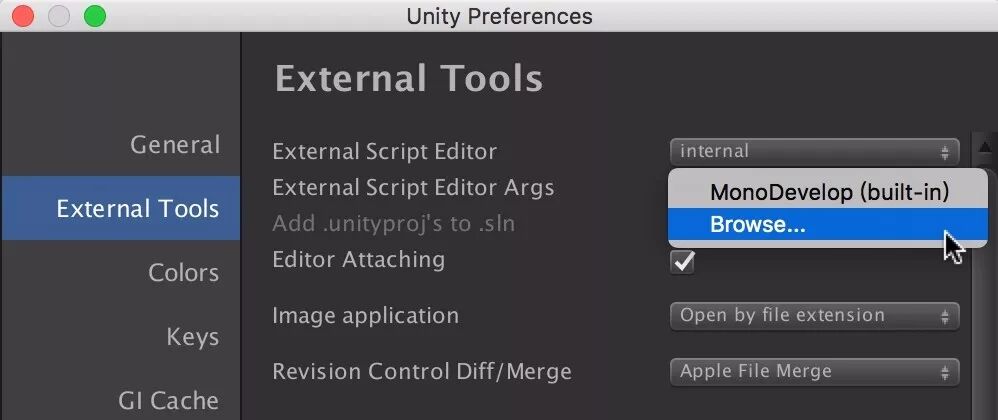Click the External Script Editor Args label
998x420 pixels.
412,188
